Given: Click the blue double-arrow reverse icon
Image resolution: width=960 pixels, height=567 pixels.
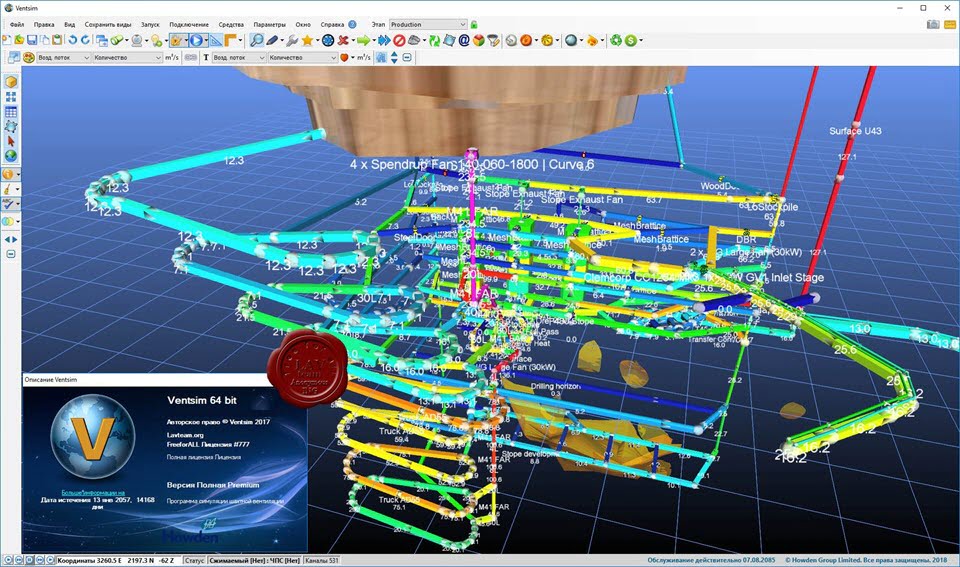Looking at the screenshot, I should pyautogui.click(x=384, y=40).
